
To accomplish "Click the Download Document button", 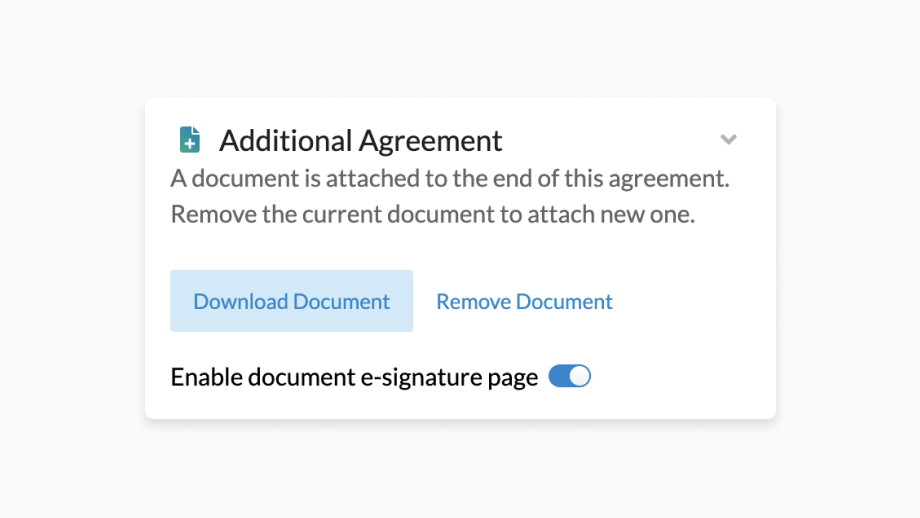I will [291, 301].
